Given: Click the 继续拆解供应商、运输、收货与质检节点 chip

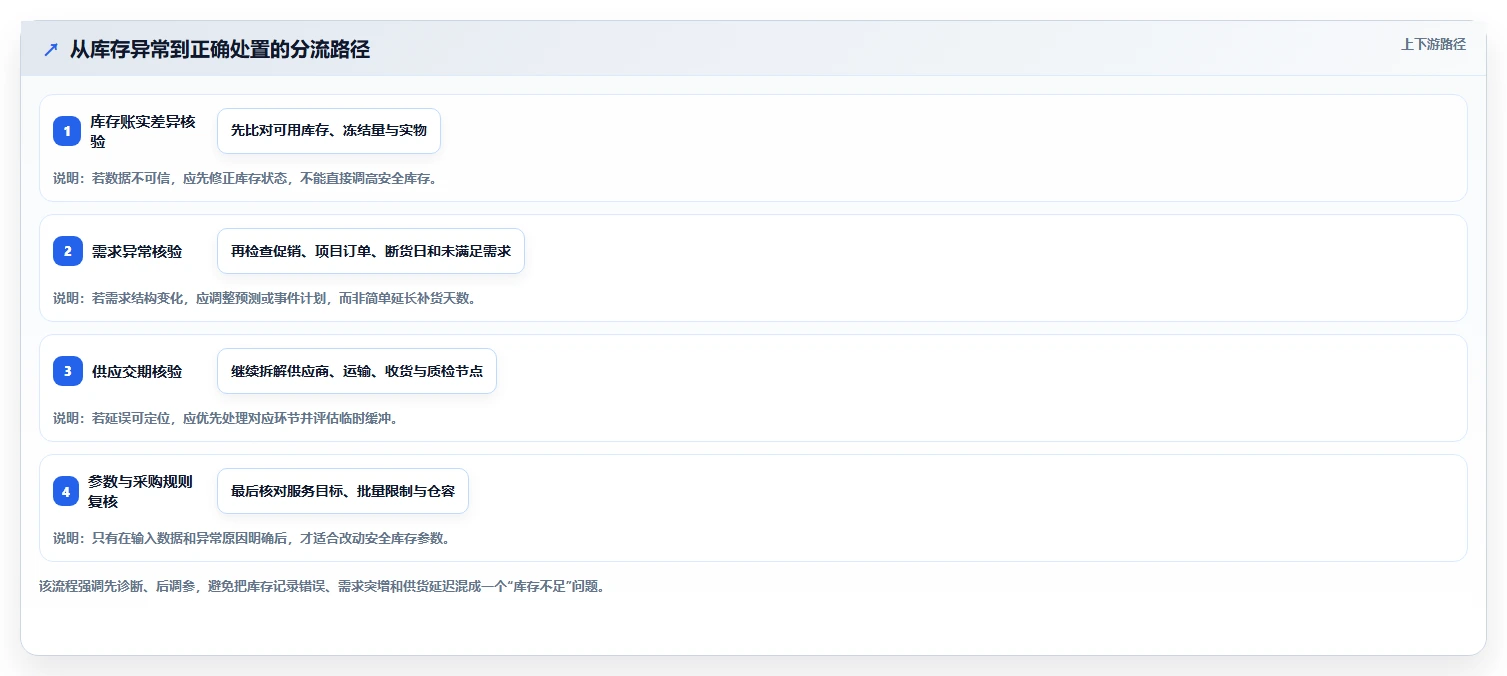Looking at the screenshot, I should click(x=357, y=371).
